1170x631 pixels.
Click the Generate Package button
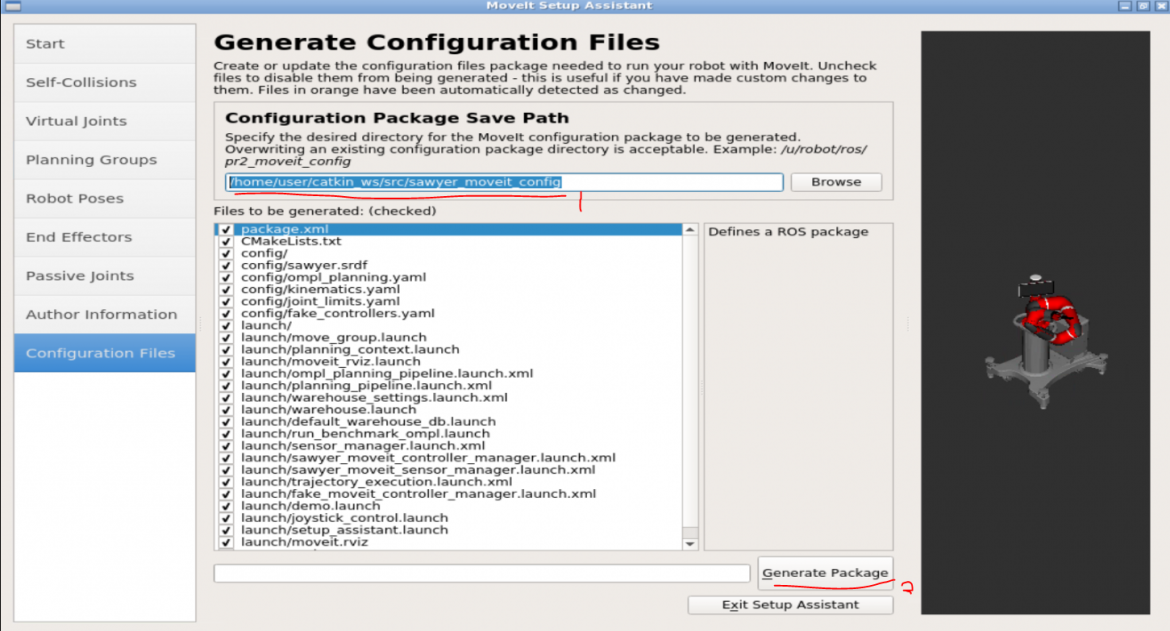coord(825,573)
